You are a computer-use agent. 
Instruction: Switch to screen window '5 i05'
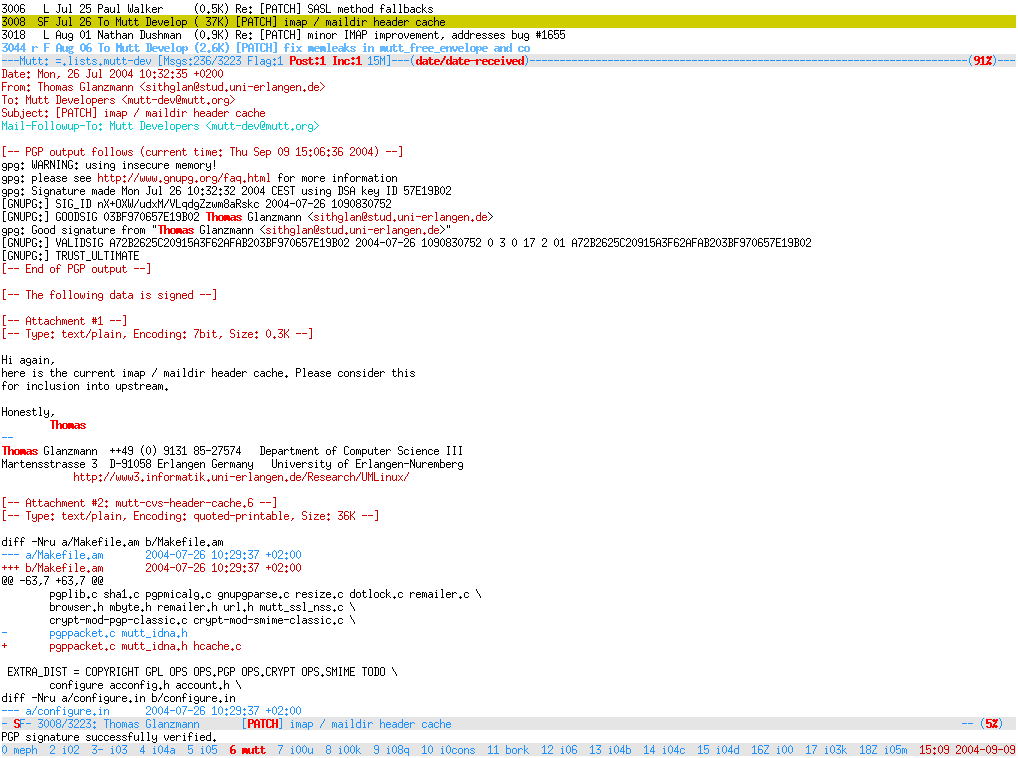pyautogui.click(x=203, y=750)
